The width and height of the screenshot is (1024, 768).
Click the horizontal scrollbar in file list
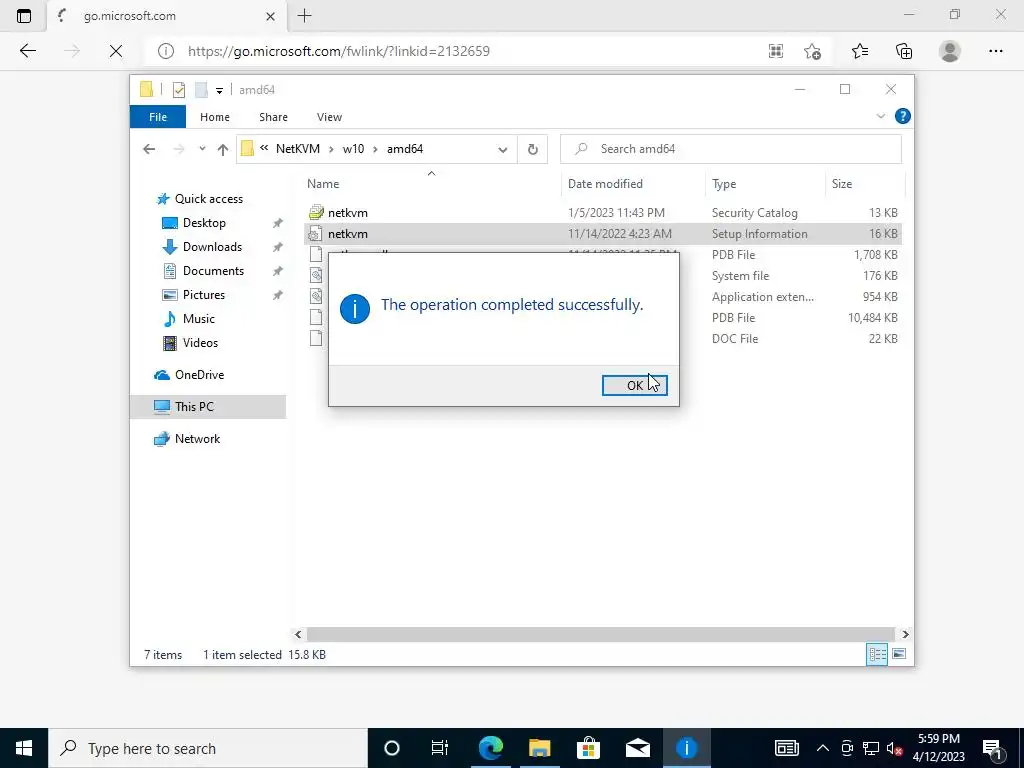click(600, 634)
